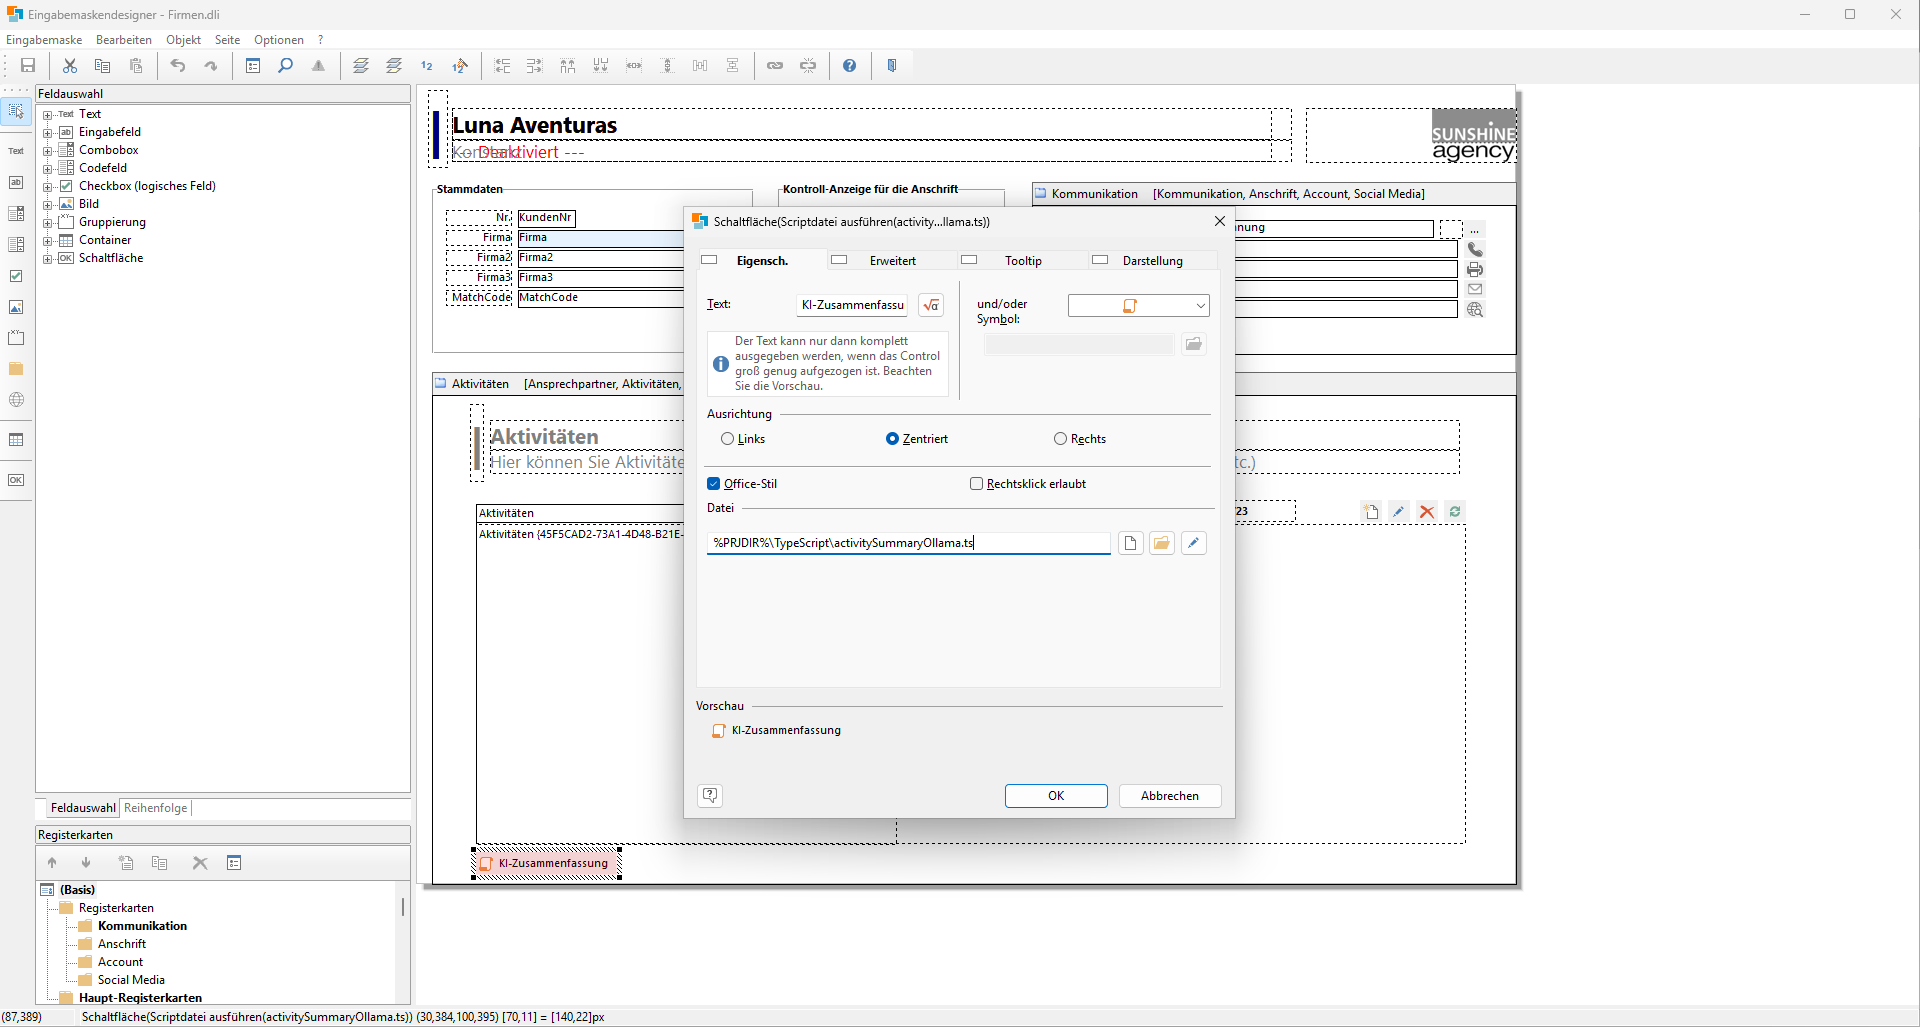Click the pencil edit icon beside Datei path
The image size is (1920, 1027).
(x=1193, y=543)
